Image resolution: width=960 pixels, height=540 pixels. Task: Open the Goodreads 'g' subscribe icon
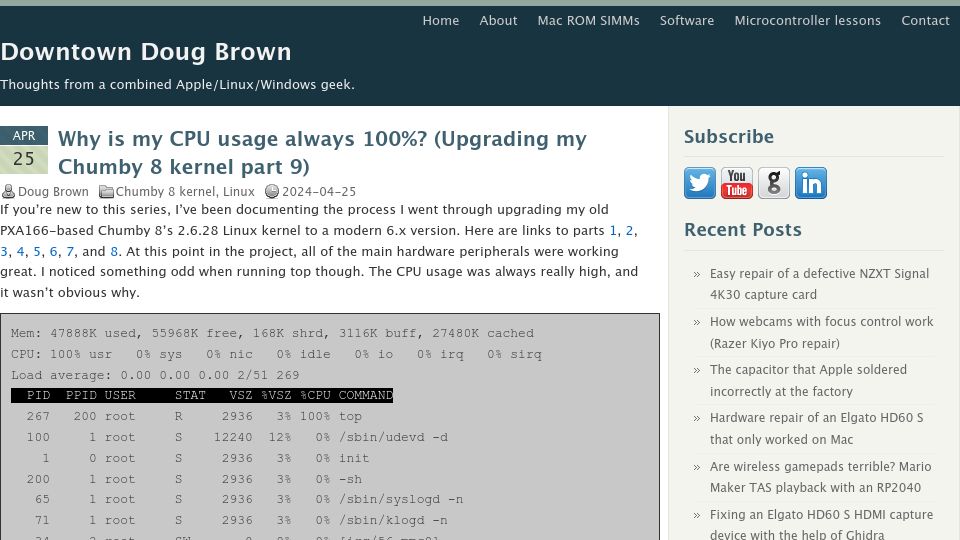(x=774, y=183)
